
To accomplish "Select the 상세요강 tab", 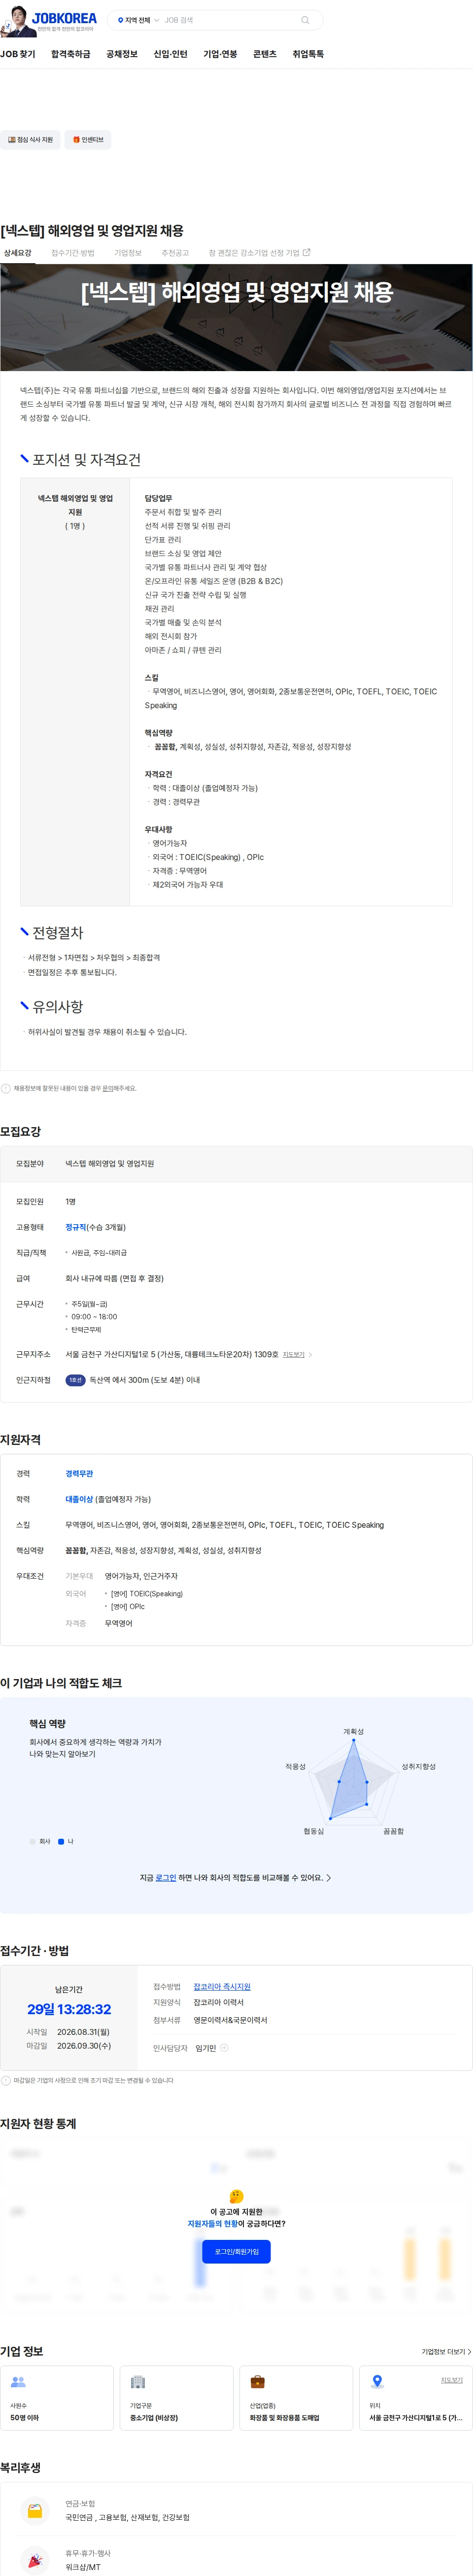I will 17,253.
